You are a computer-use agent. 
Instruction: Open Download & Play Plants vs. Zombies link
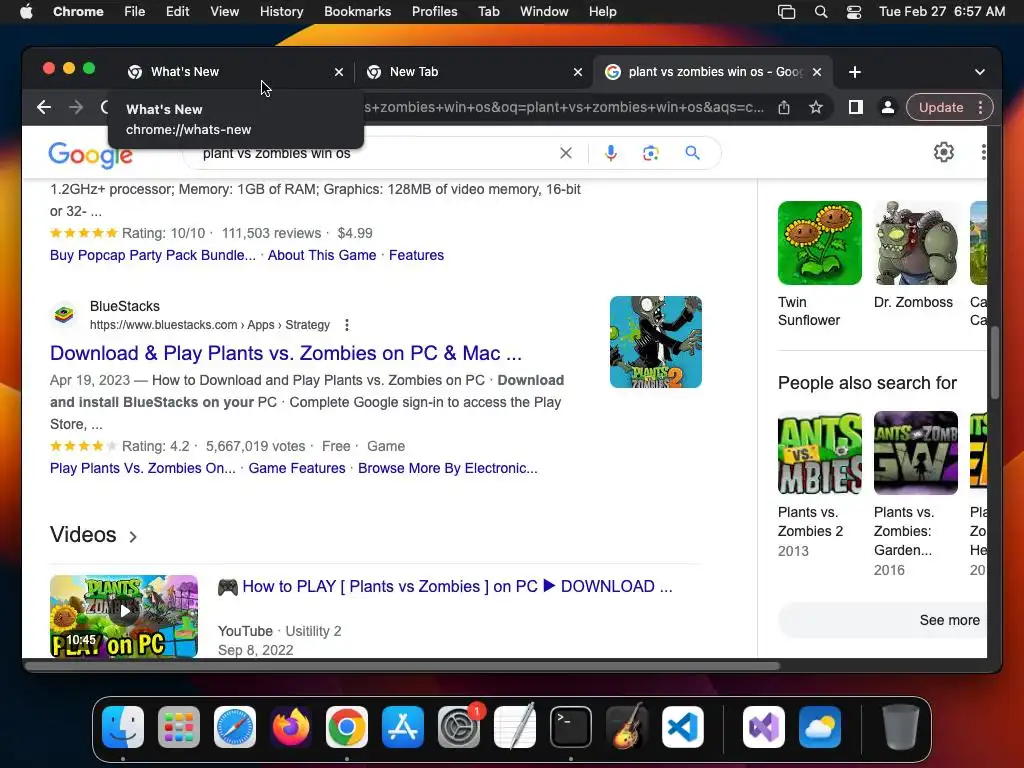[286, 353]
